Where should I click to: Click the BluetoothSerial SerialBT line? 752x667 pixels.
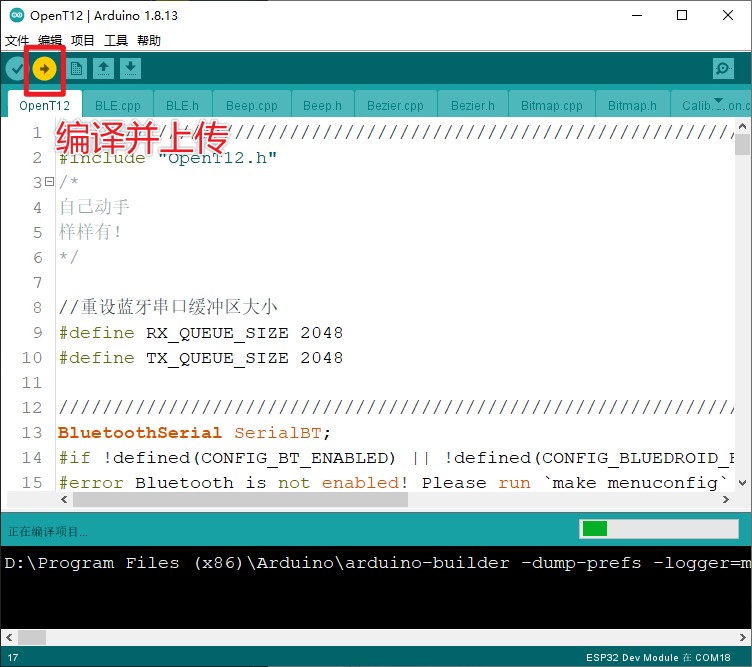tap(194, 433)
